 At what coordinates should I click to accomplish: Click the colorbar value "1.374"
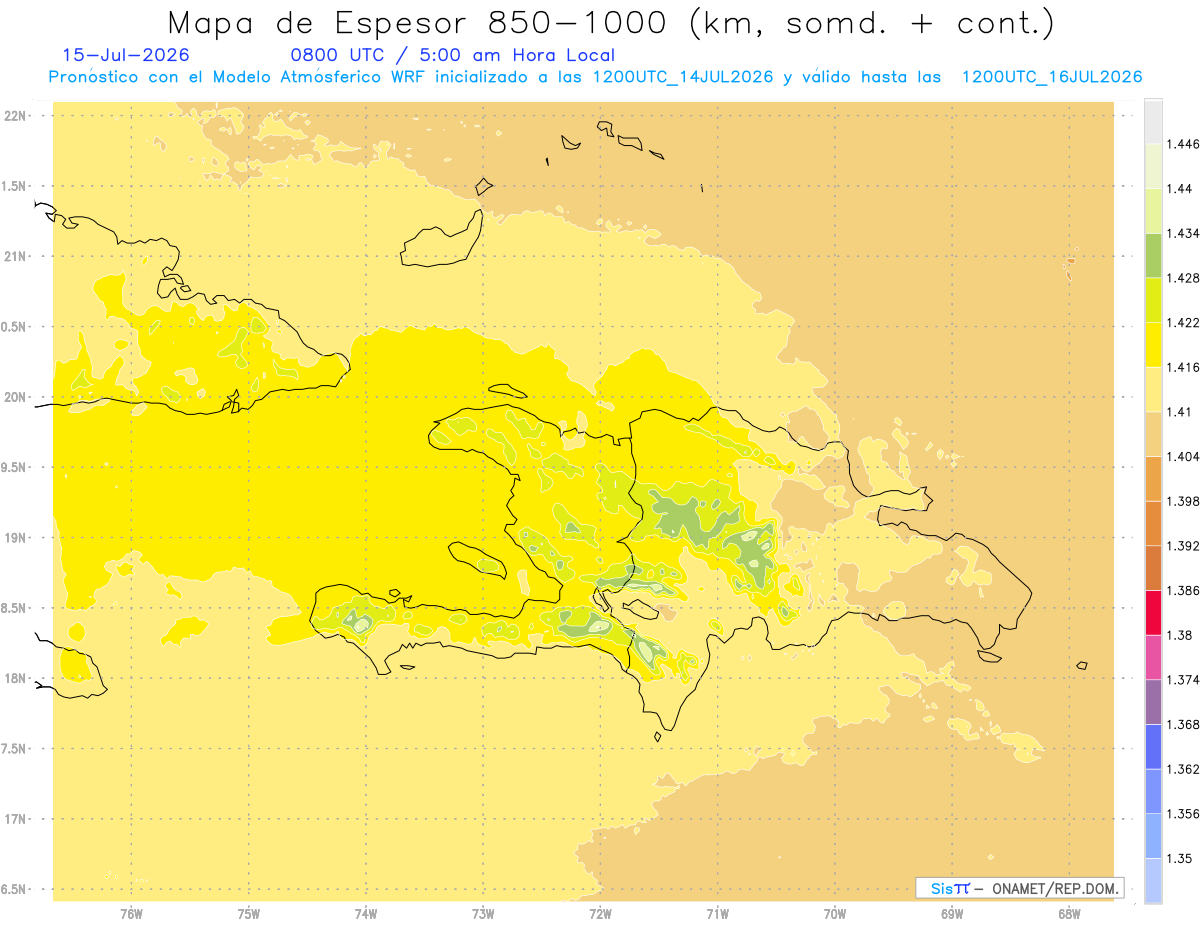point(1183,680)
